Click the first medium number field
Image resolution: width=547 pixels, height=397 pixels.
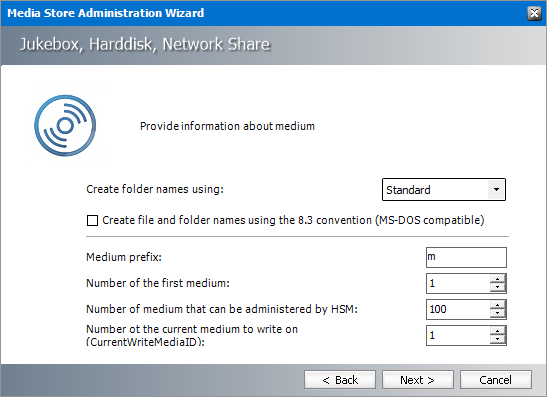(458, 283)
